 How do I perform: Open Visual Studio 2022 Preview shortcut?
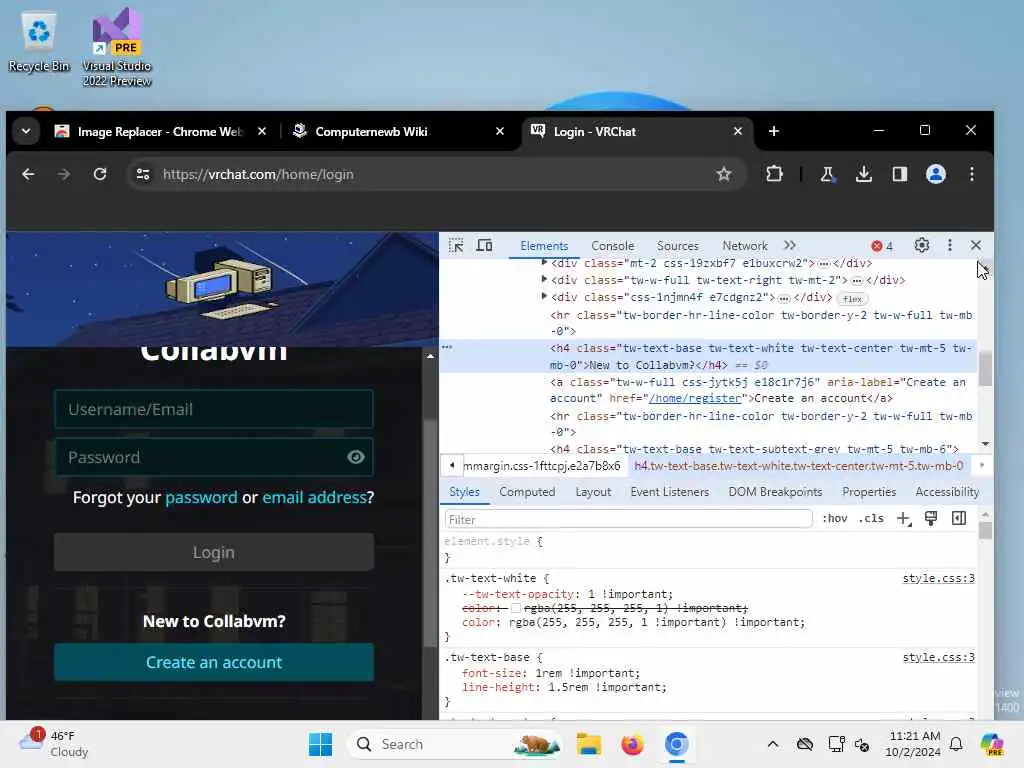click(x=117, y=48)
